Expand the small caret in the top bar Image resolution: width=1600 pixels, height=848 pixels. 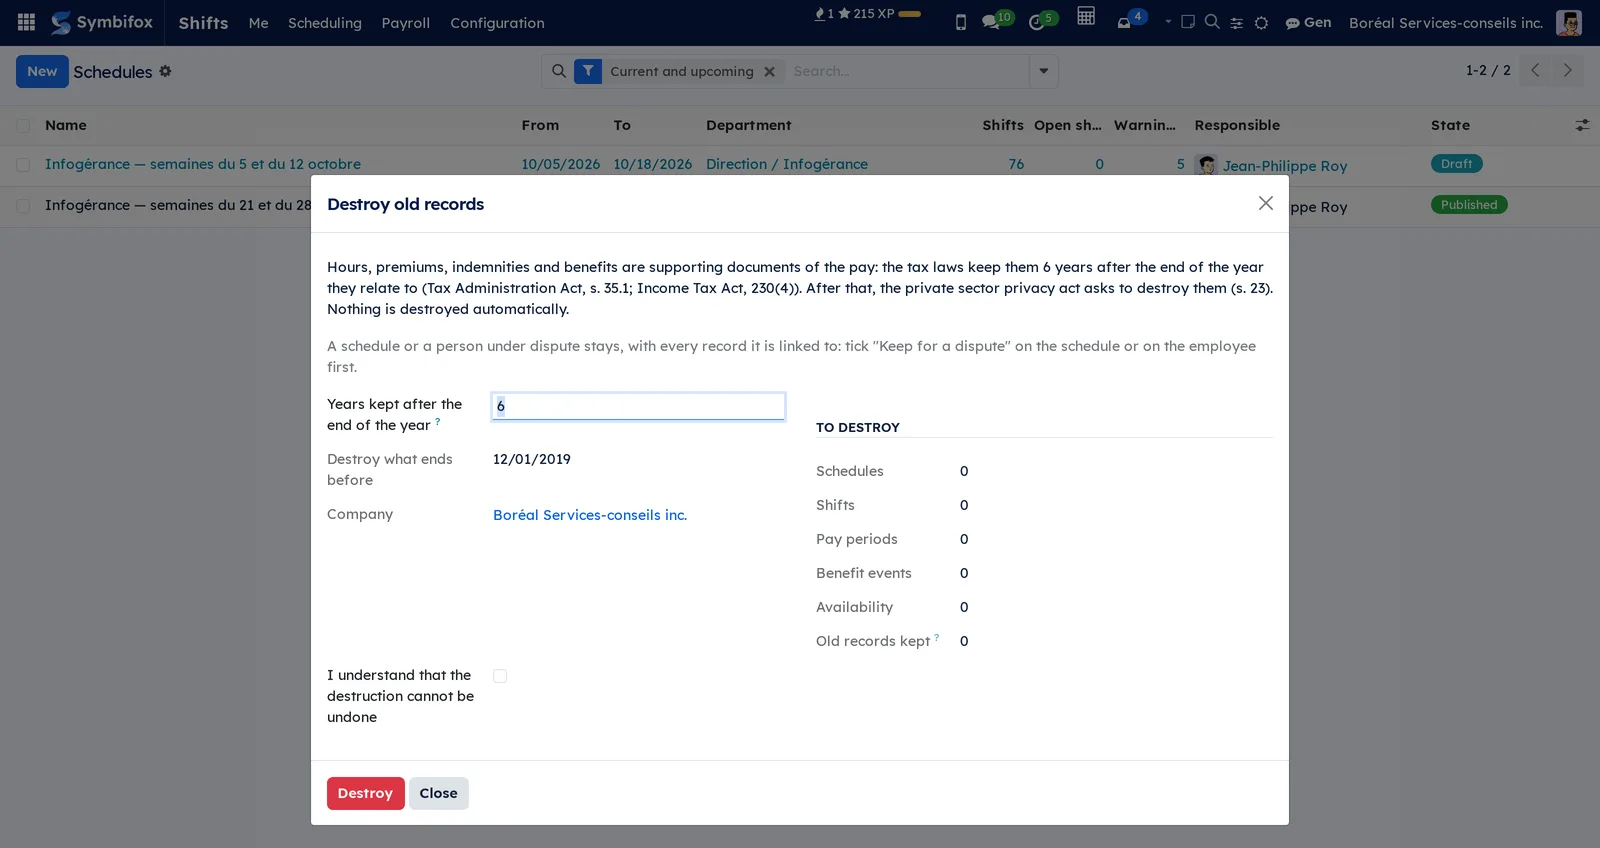click(x=1168, y=21)
